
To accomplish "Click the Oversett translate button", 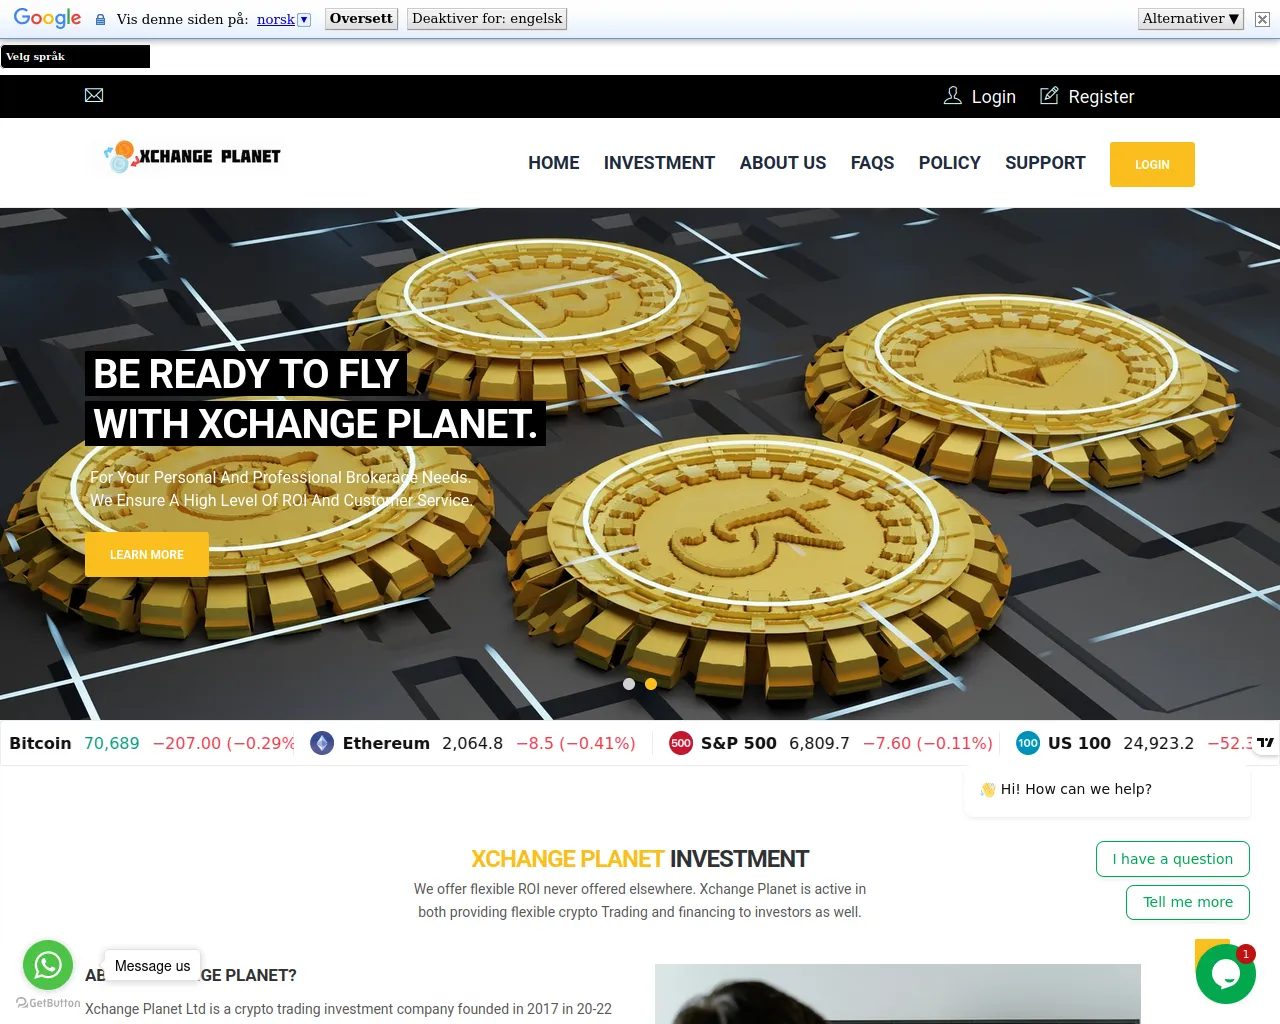I will (x=361, y=19).
